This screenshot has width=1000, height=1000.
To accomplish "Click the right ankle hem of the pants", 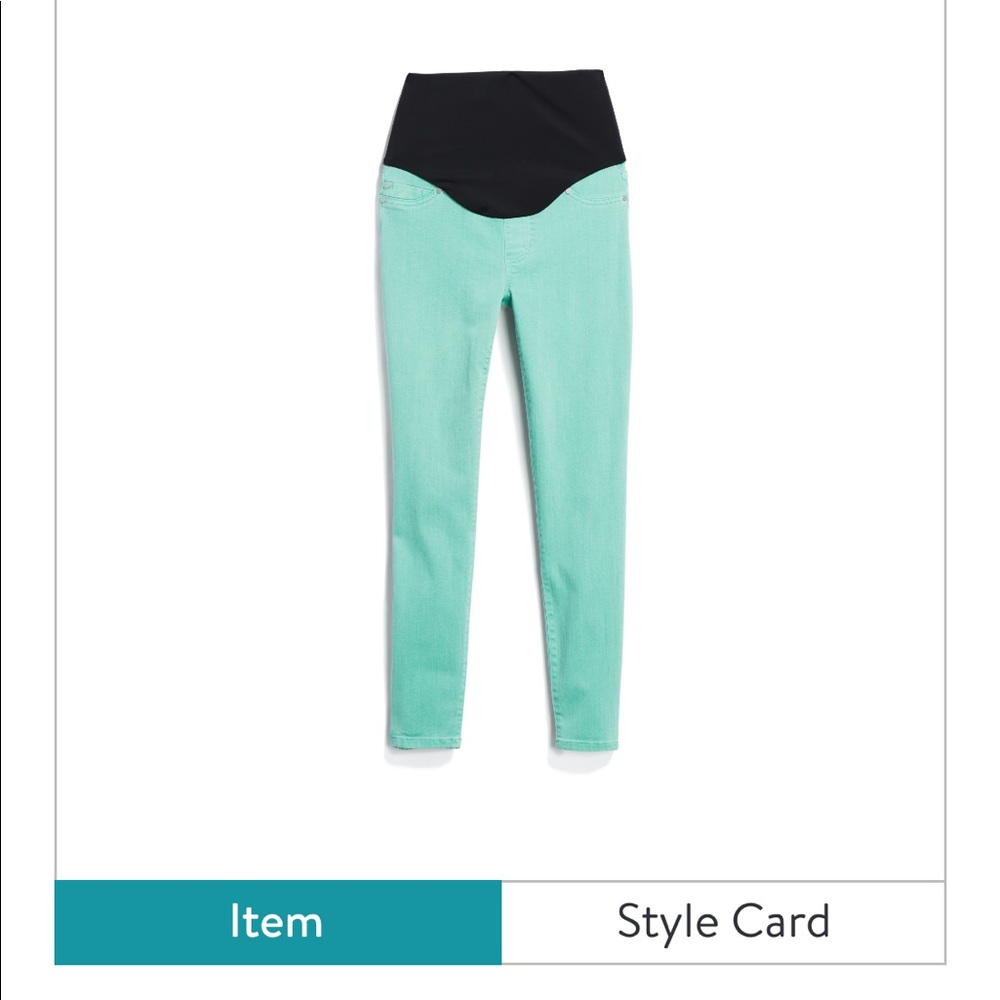I will pos(586,742).
